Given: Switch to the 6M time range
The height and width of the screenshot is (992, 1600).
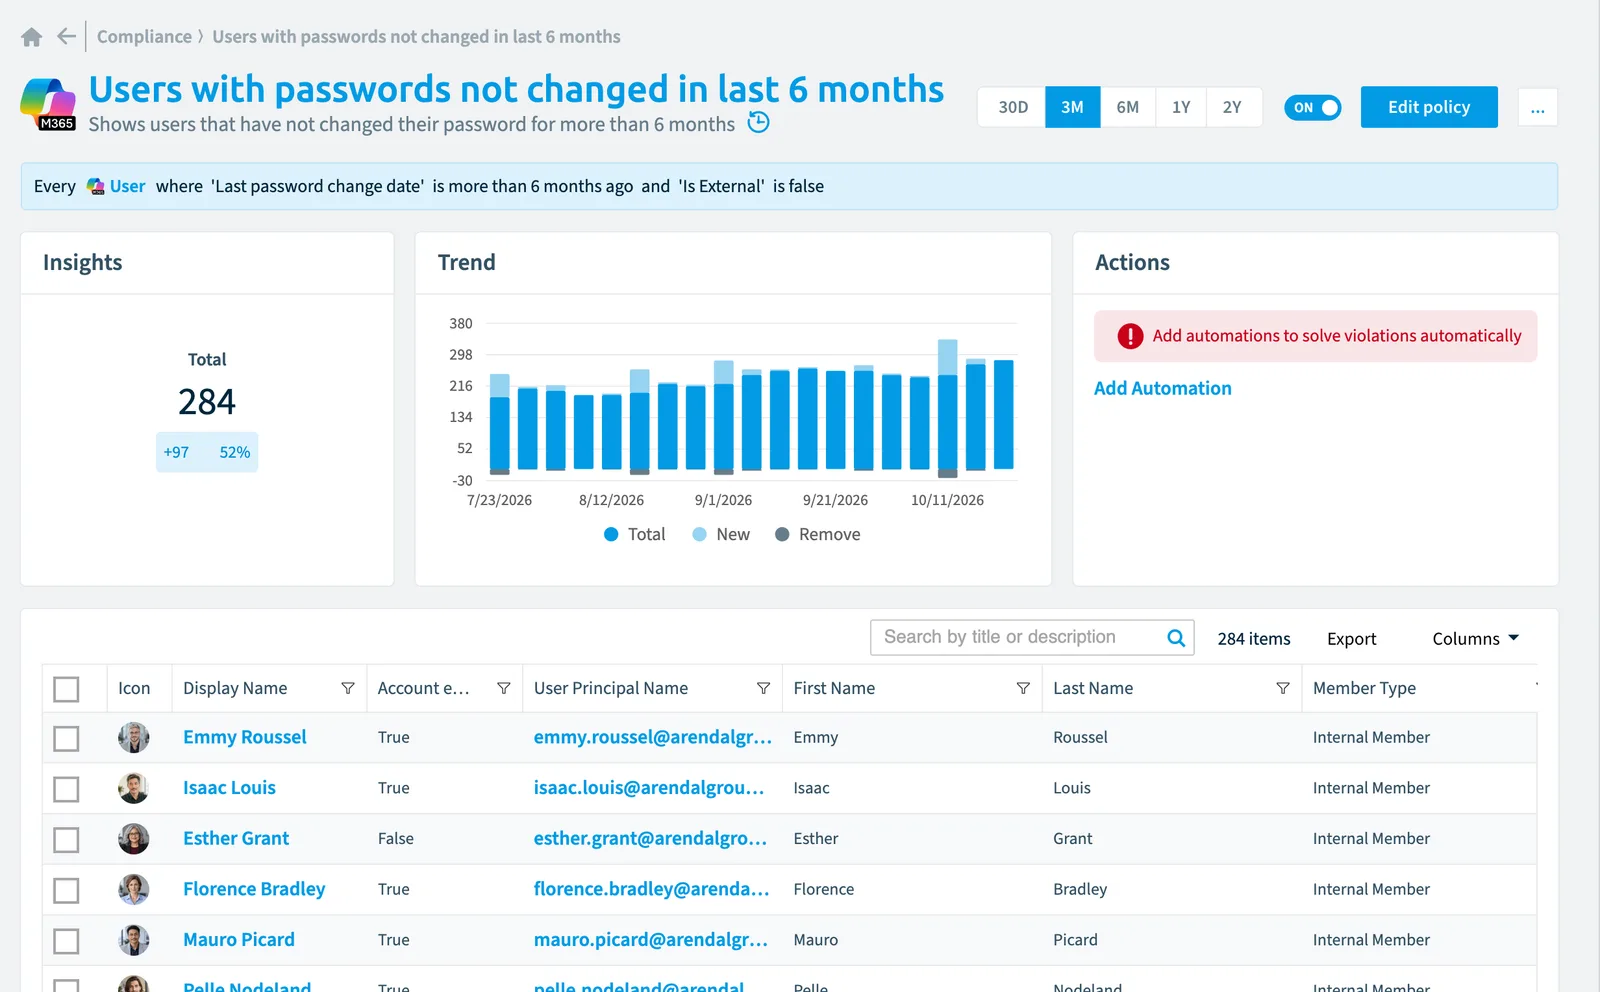Looking at the screenshot, I should [x=1128, y=107].
